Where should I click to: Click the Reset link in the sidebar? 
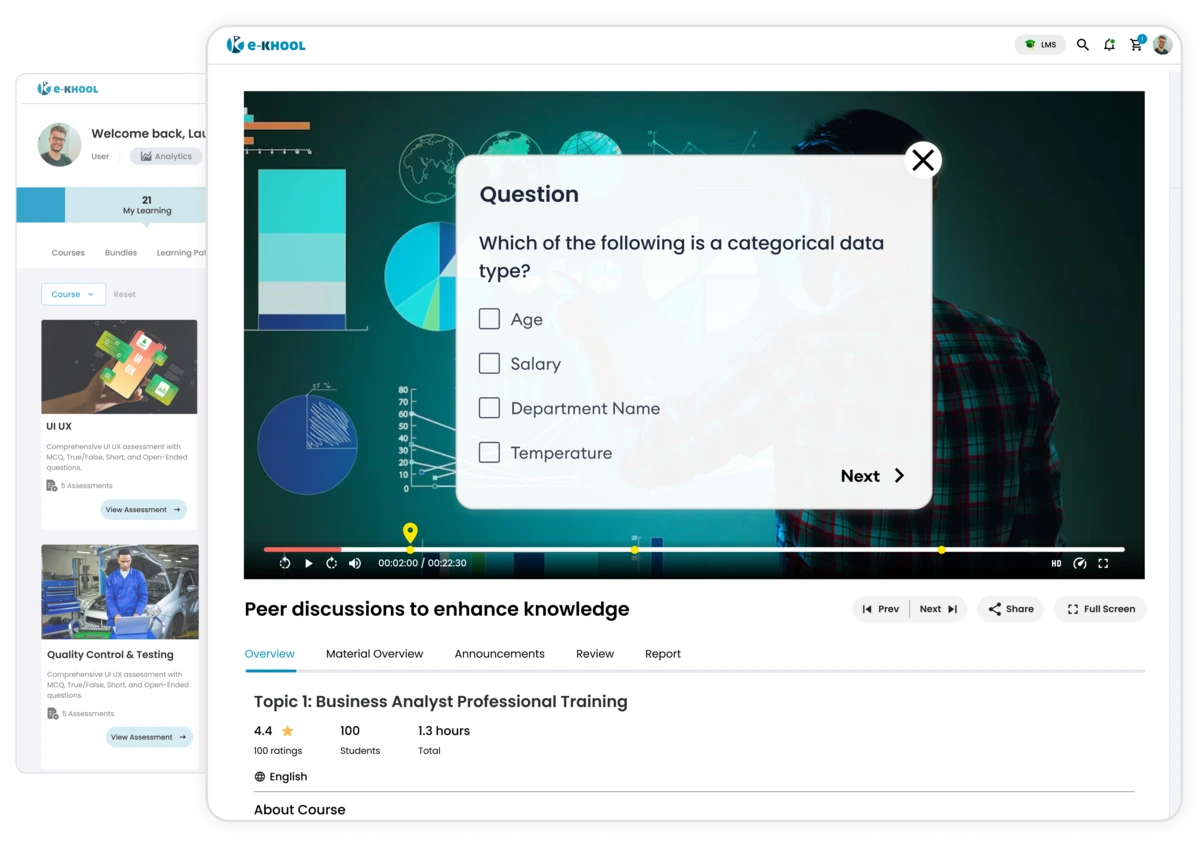(125, 294)
